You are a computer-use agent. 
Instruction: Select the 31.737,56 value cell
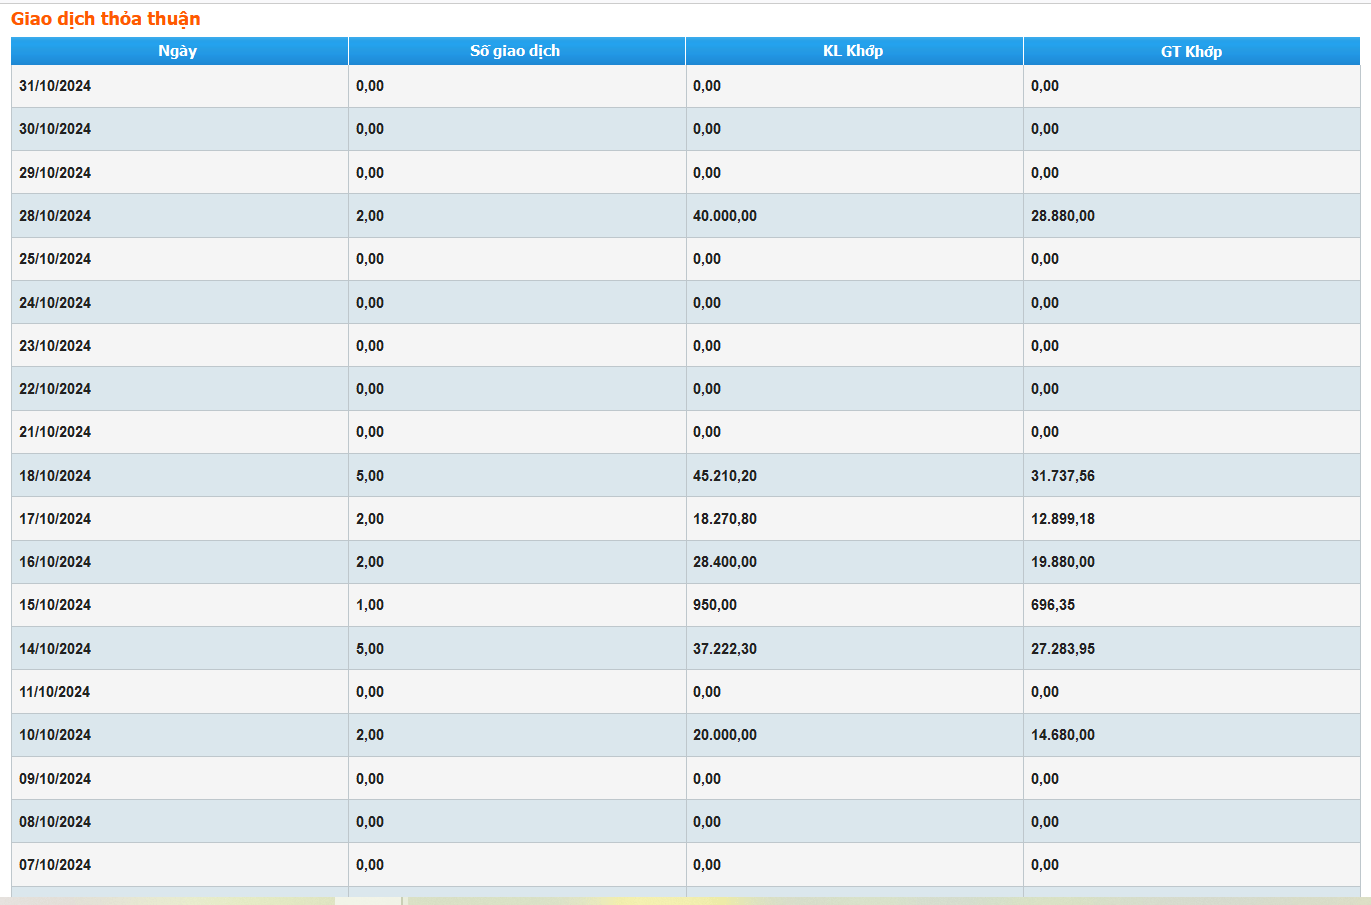click(x=1063, y=476)
